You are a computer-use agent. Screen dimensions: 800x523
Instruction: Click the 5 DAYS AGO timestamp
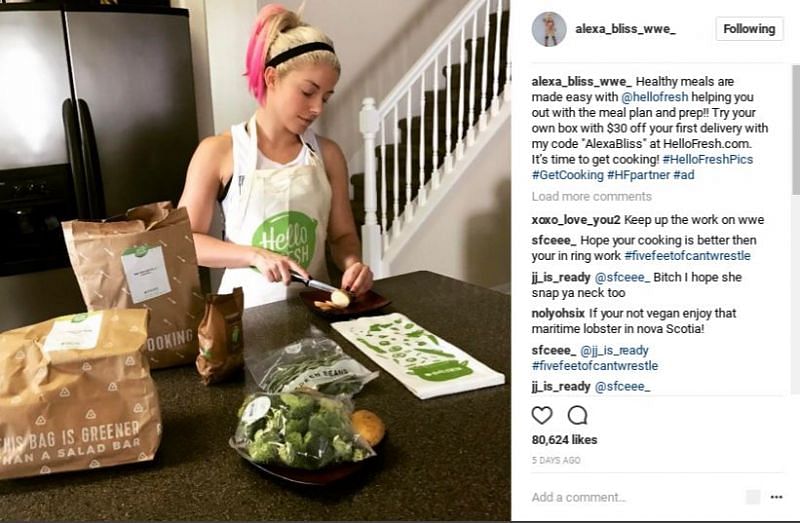(x=556, y=460)
